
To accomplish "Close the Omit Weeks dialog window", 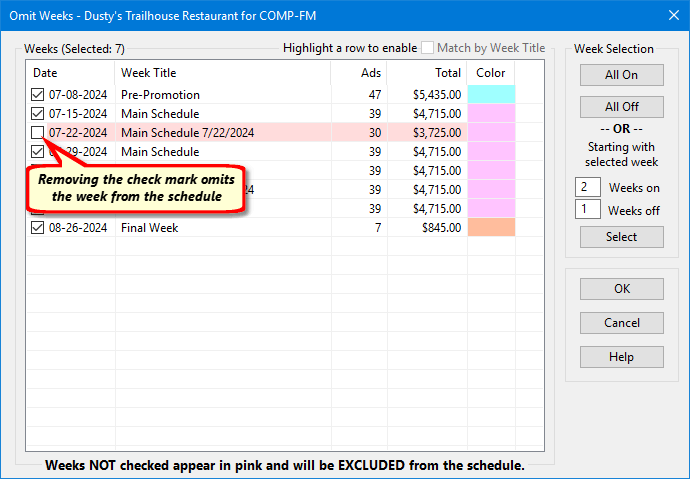I will (x=669, y=14).
